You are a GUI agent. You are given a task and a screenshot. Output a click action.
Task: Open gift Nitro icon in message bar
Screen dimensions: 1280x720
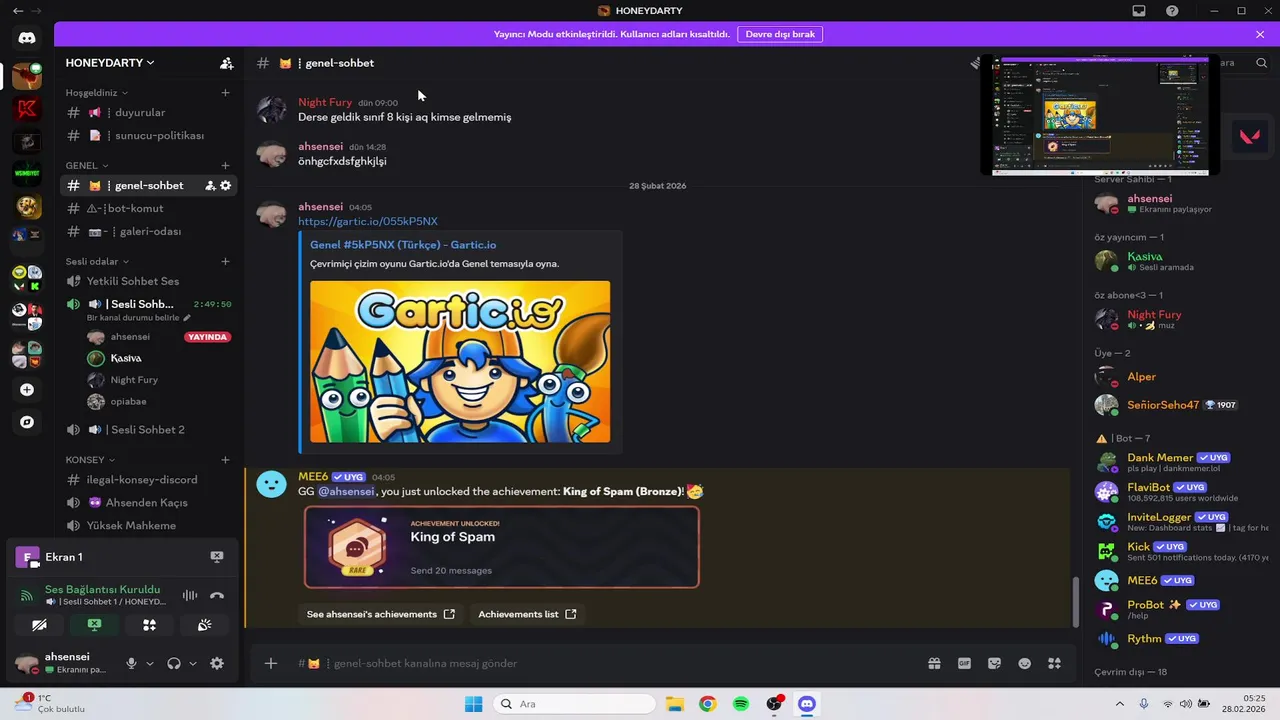(x=934, y=663)
